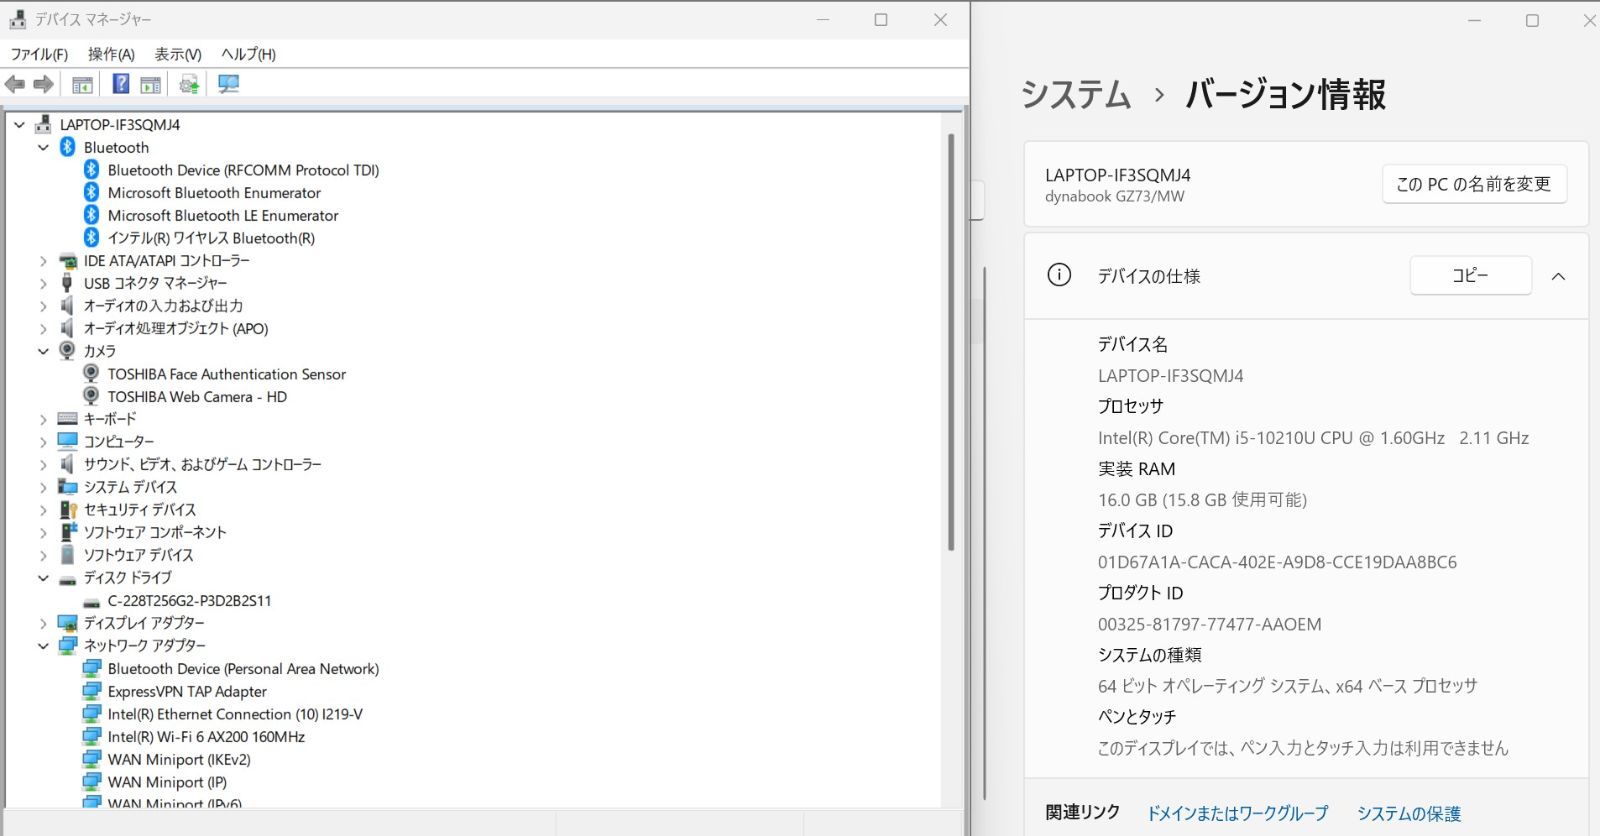1600x836 pixels.
Task: Expand the ソフトウェア デバイス node
Action: [x=43, y=555]
